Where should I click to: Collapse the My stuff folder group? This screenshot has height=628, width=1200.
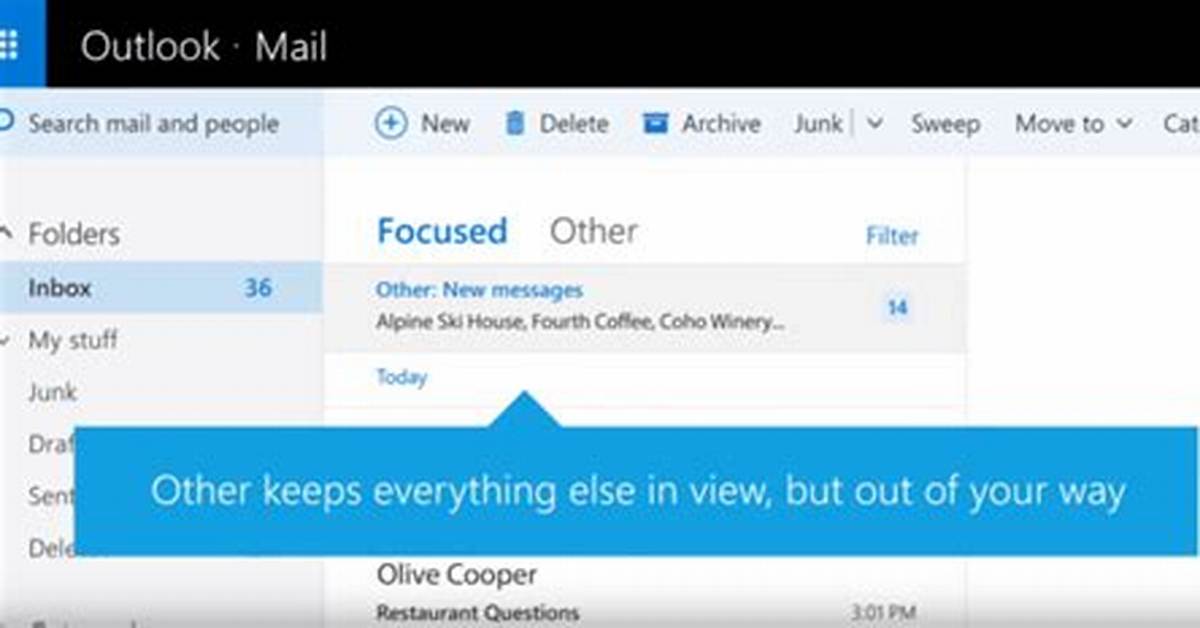[x=6, y=341]
